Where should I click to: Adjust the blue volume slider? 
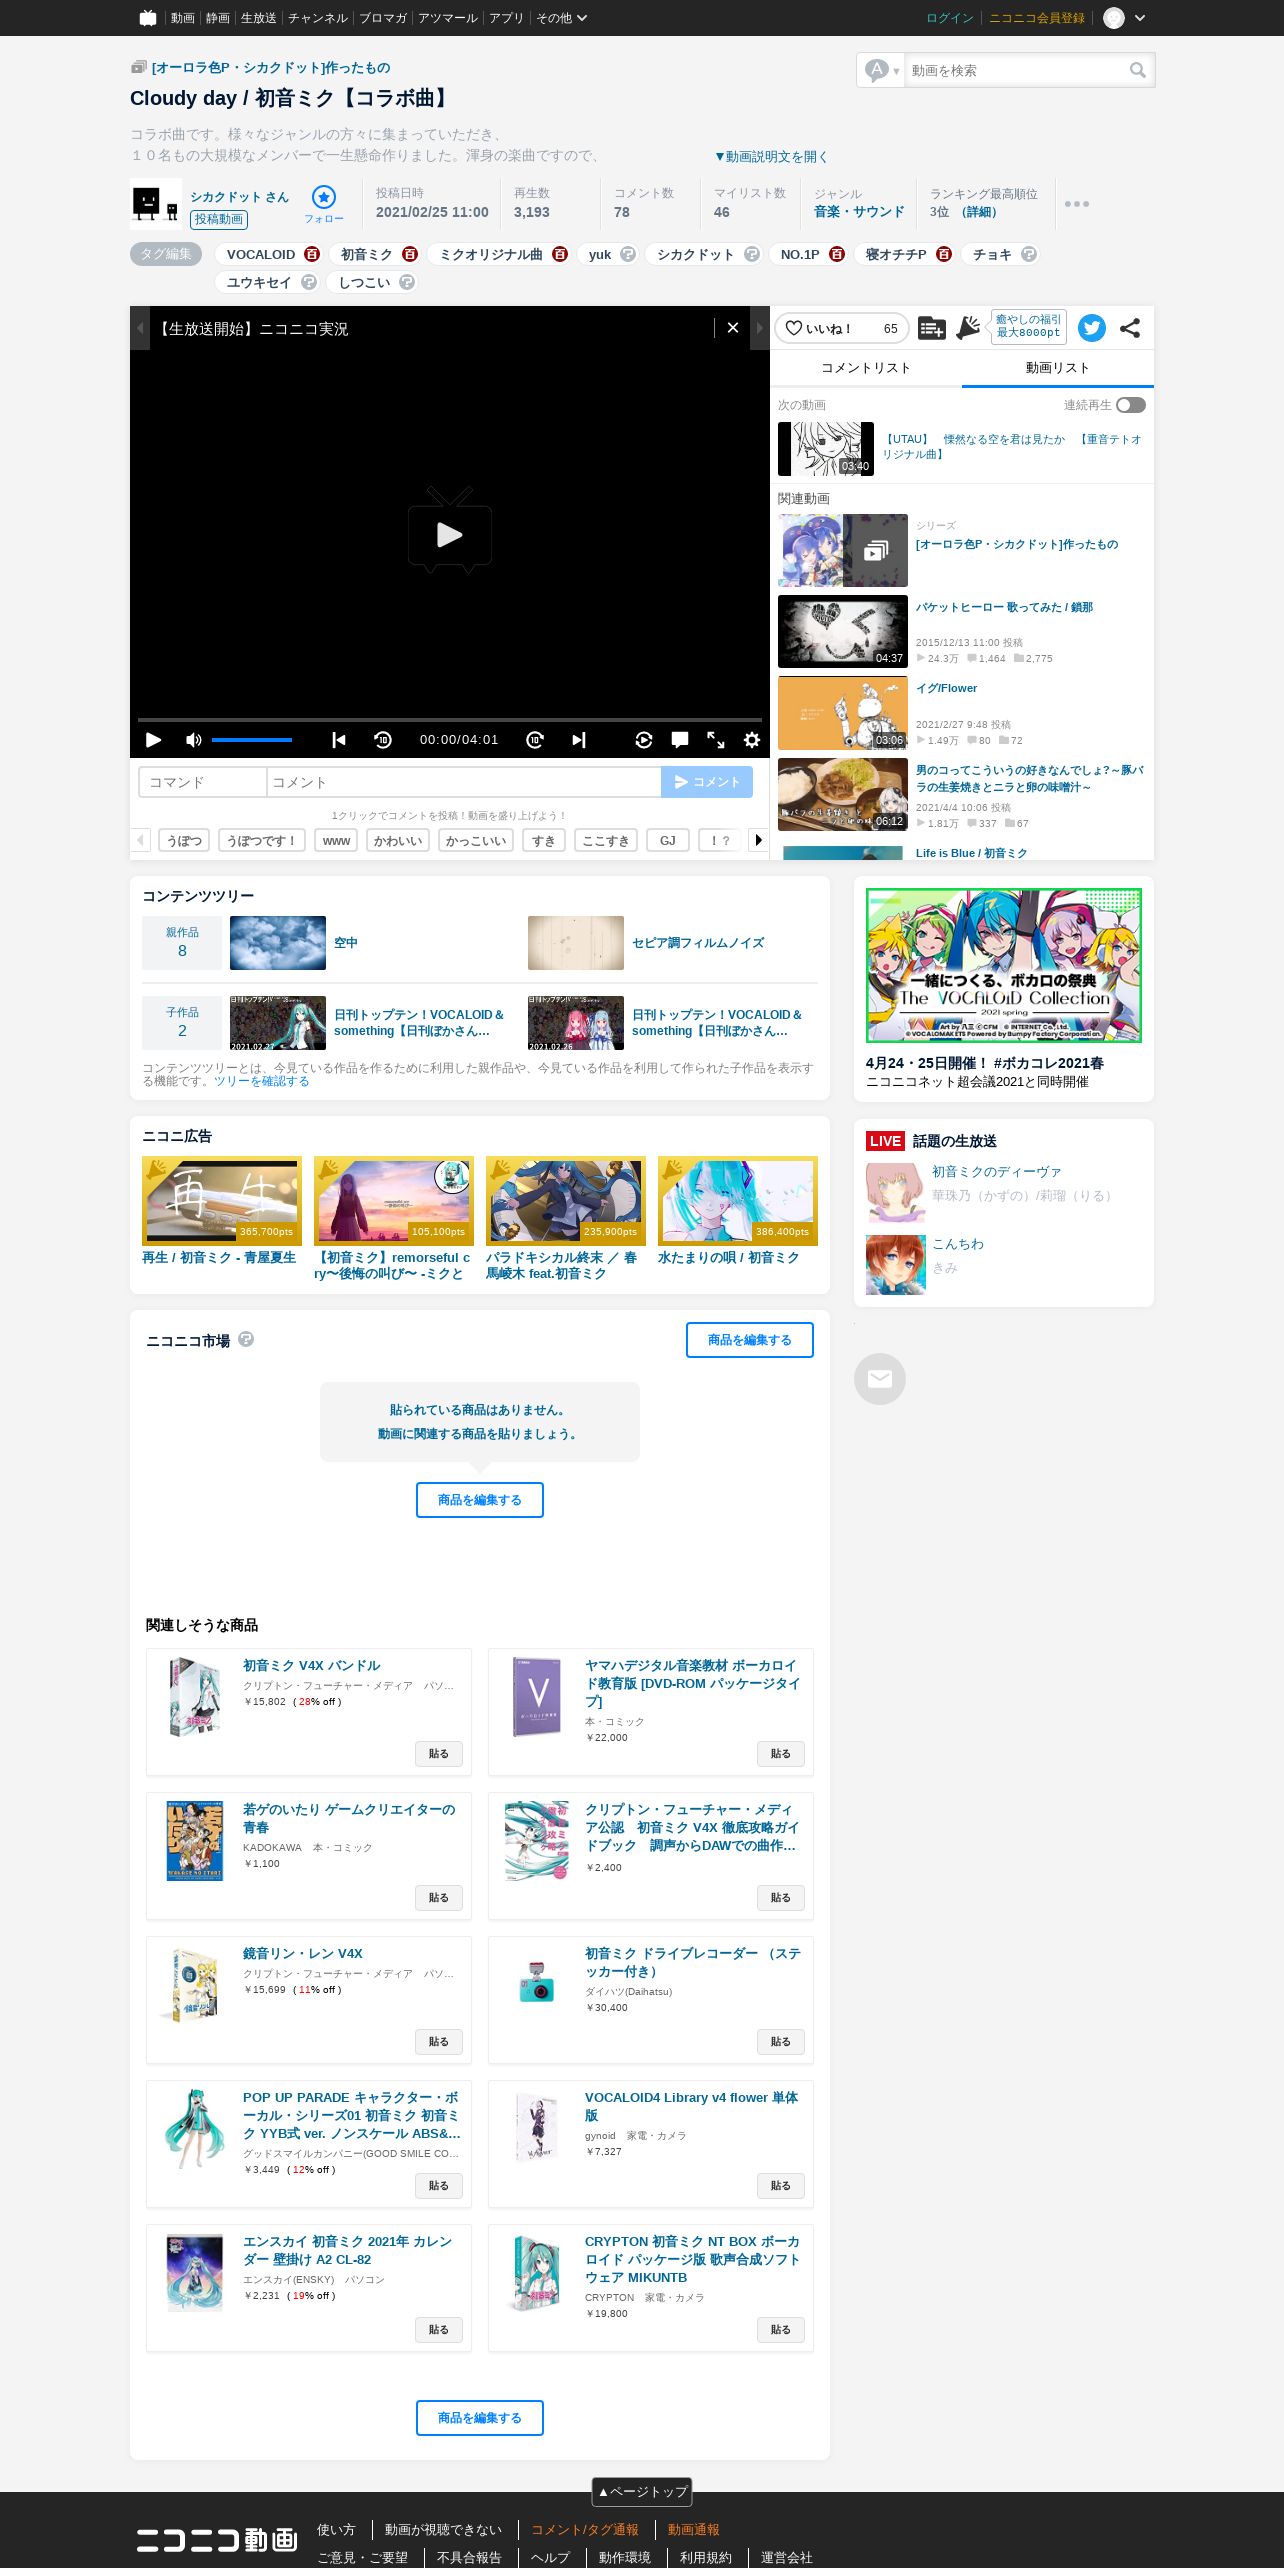pos(252,740)
